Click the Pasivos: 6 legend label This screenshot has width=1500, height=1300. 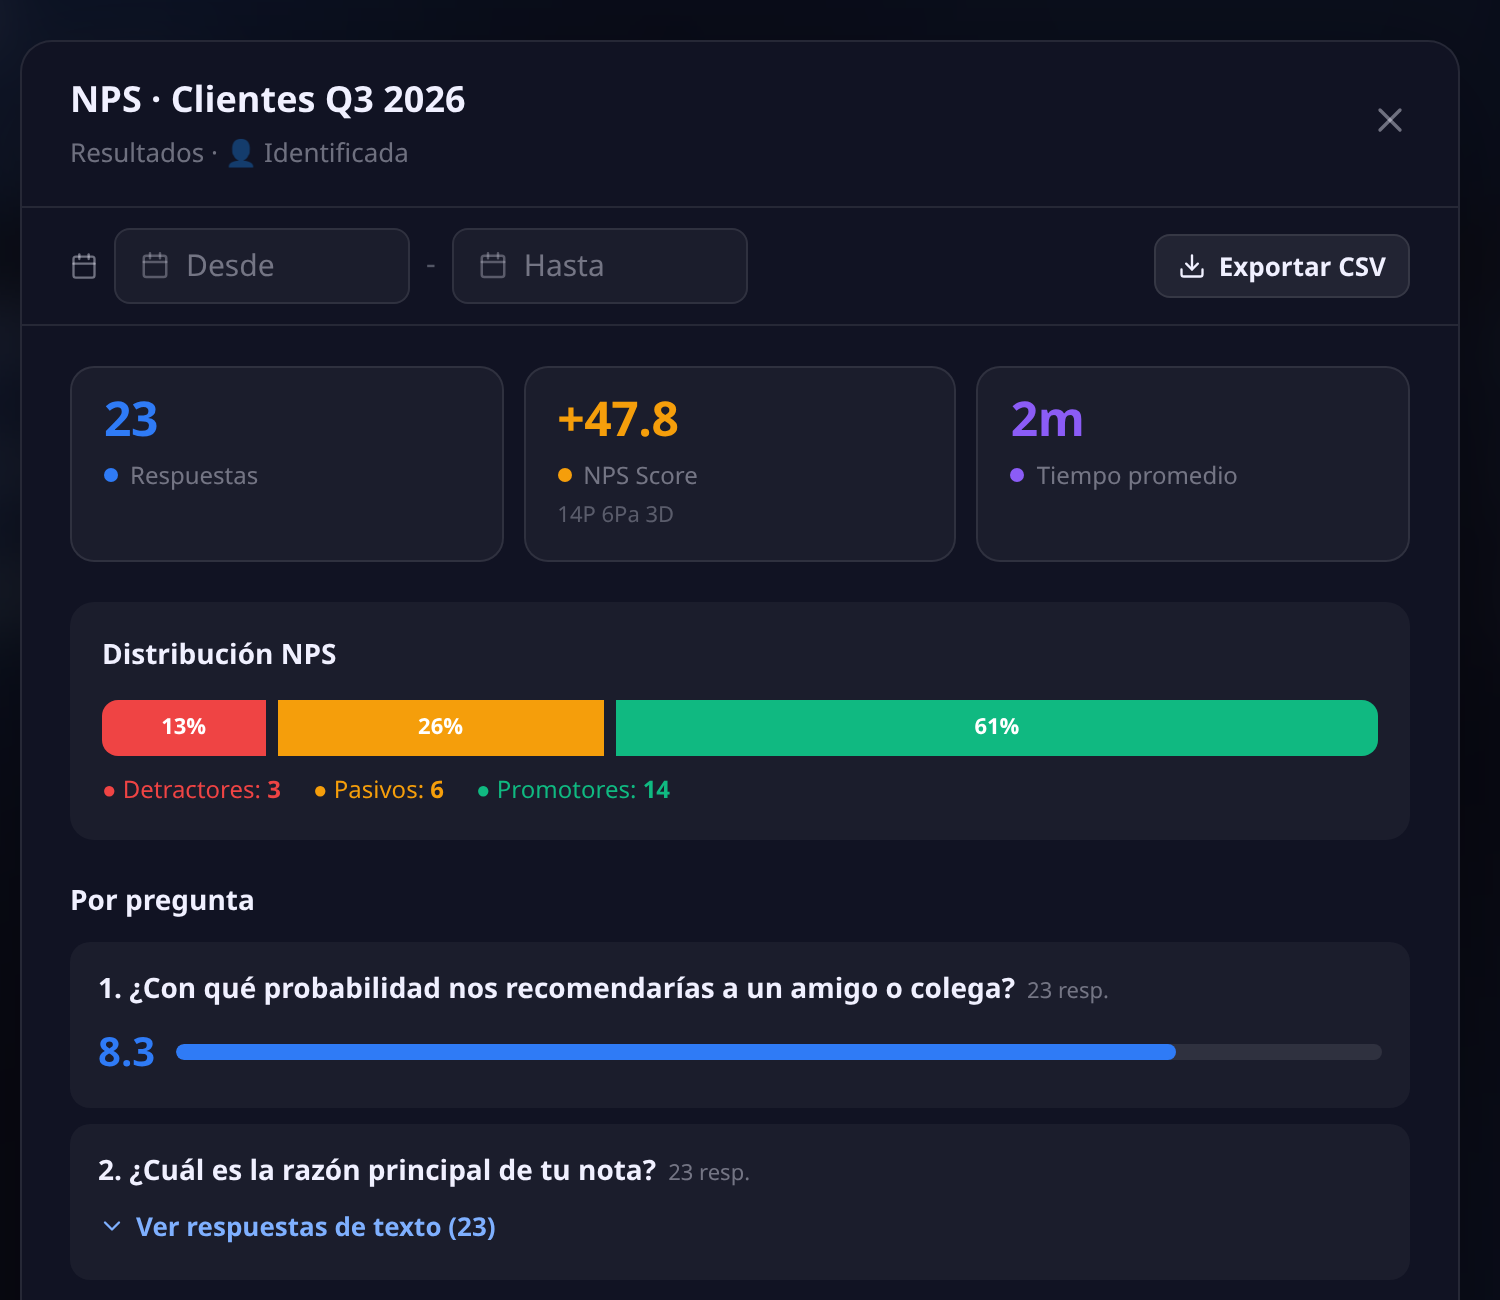tap(379, 790)
